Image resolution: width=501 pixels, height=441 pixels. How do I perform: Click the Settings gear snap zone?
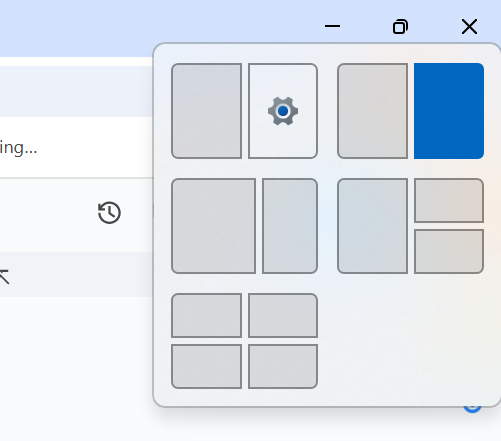click(x=283, y=111)
